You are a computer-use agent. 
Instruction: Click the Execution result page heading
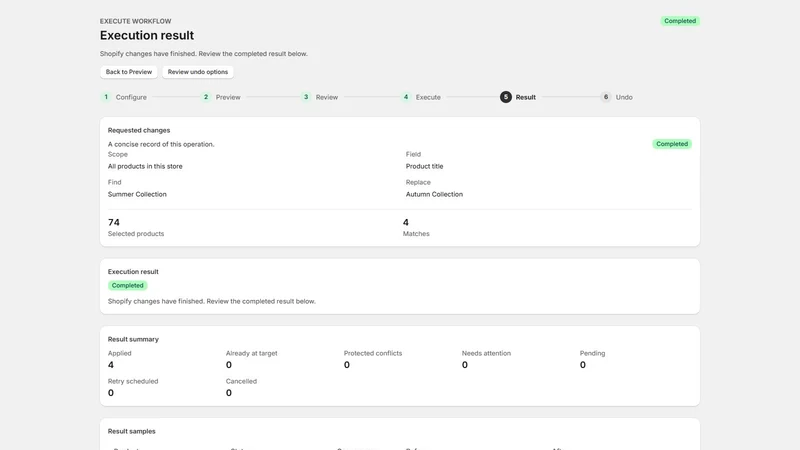click(147, 35)
